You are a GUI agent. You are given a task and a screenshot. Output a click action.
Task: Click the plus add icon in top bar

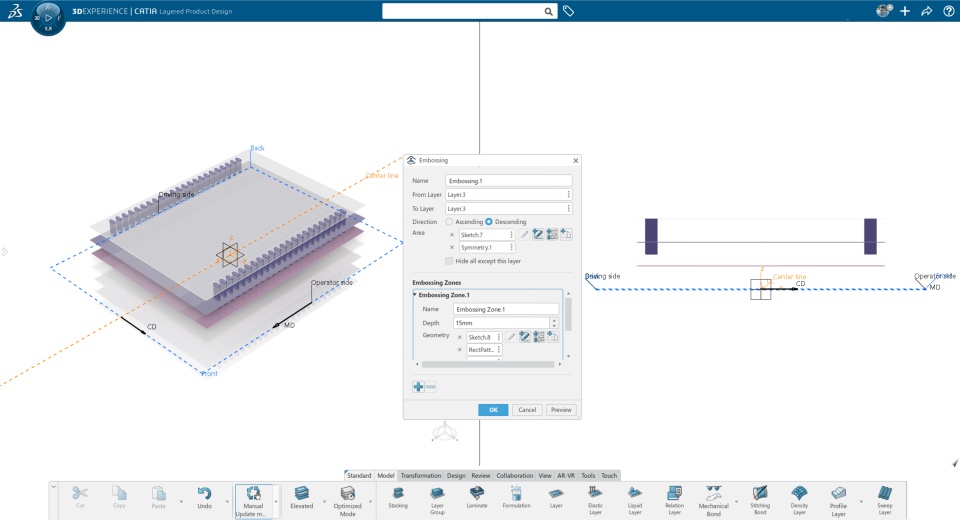pyautogui.click(x=905, y=11)
